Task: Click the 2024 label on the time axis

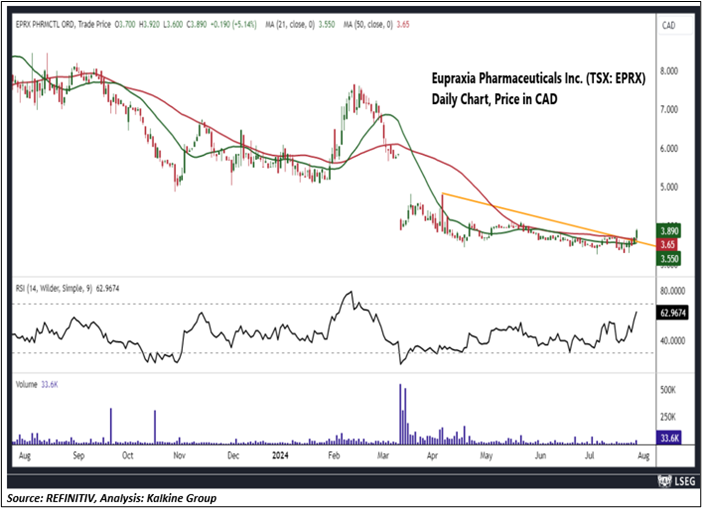Action: 280,456
